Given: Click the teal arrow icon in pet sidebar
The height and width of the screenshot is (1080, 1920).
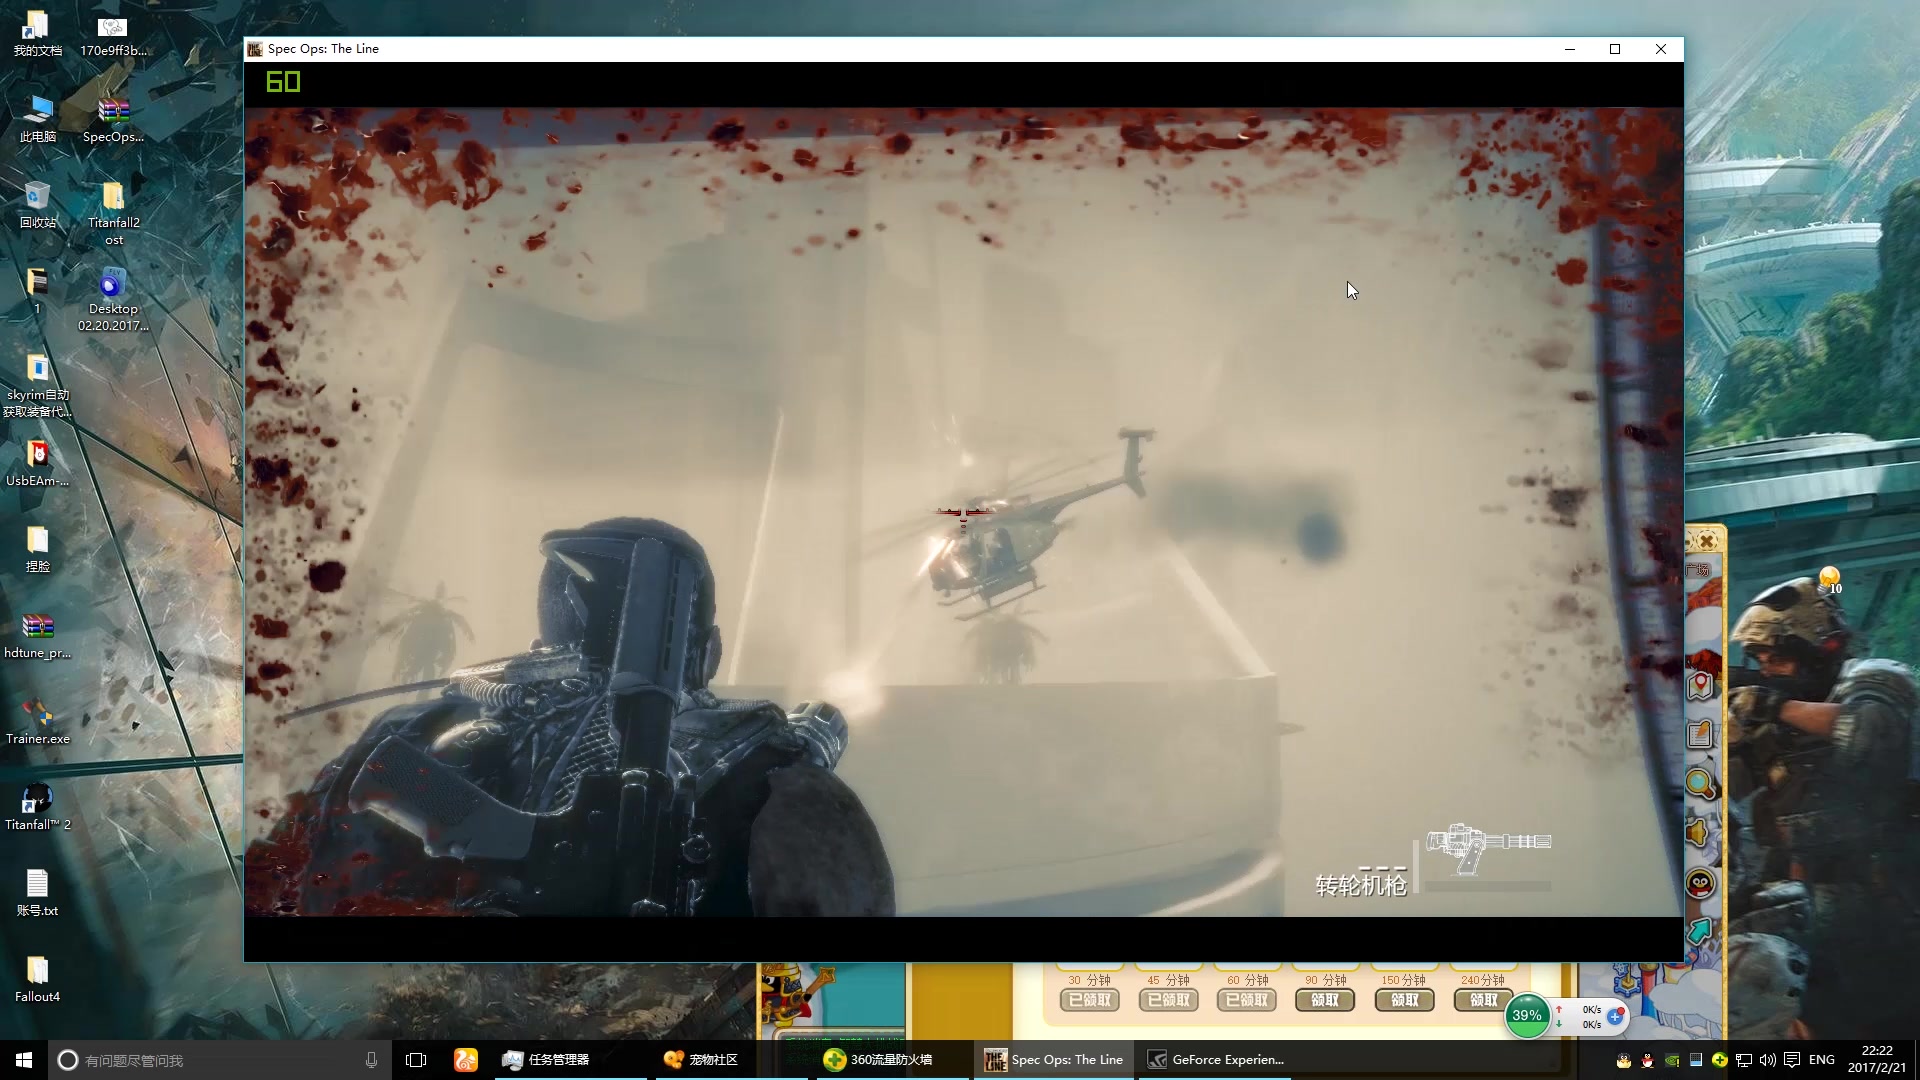Looking at the screenshot, I should (x=1700, y=931).
